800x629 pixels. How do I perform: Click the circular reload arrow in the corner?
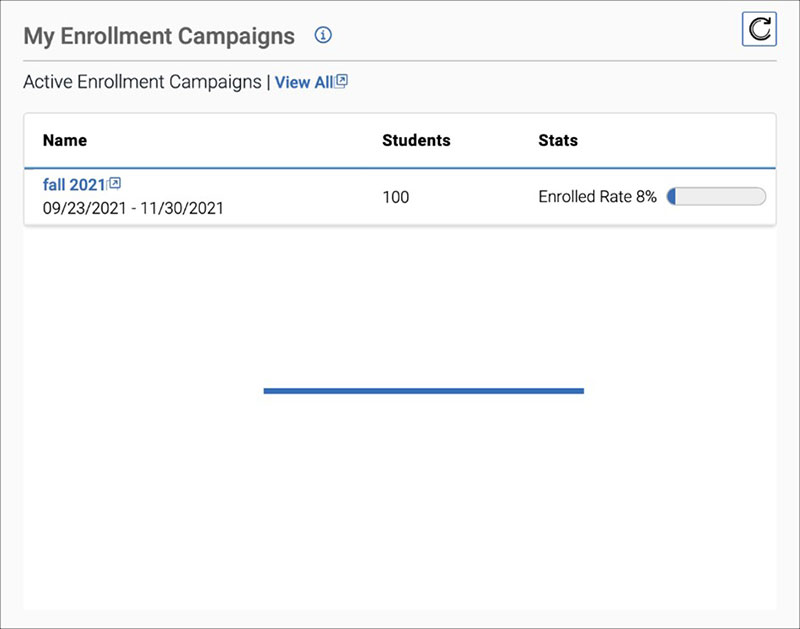760,29
